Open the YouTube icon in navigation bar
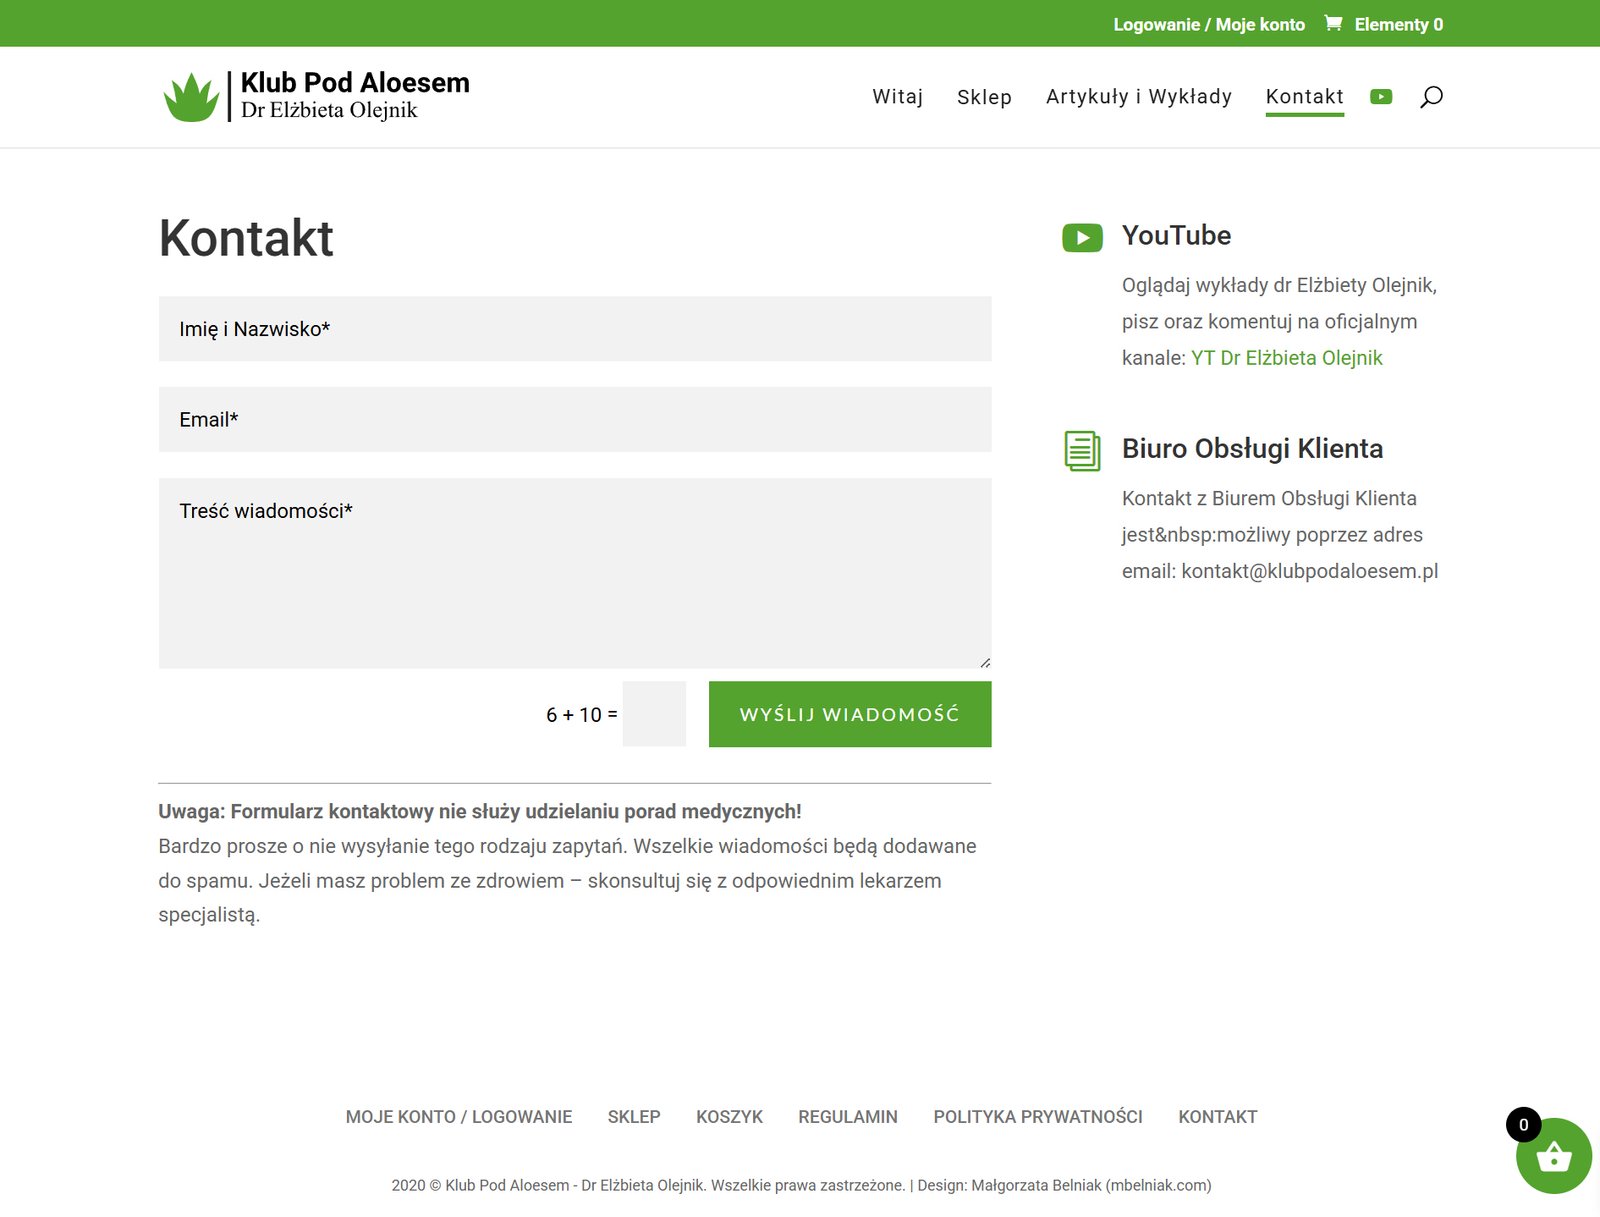 click(1381, 97)
